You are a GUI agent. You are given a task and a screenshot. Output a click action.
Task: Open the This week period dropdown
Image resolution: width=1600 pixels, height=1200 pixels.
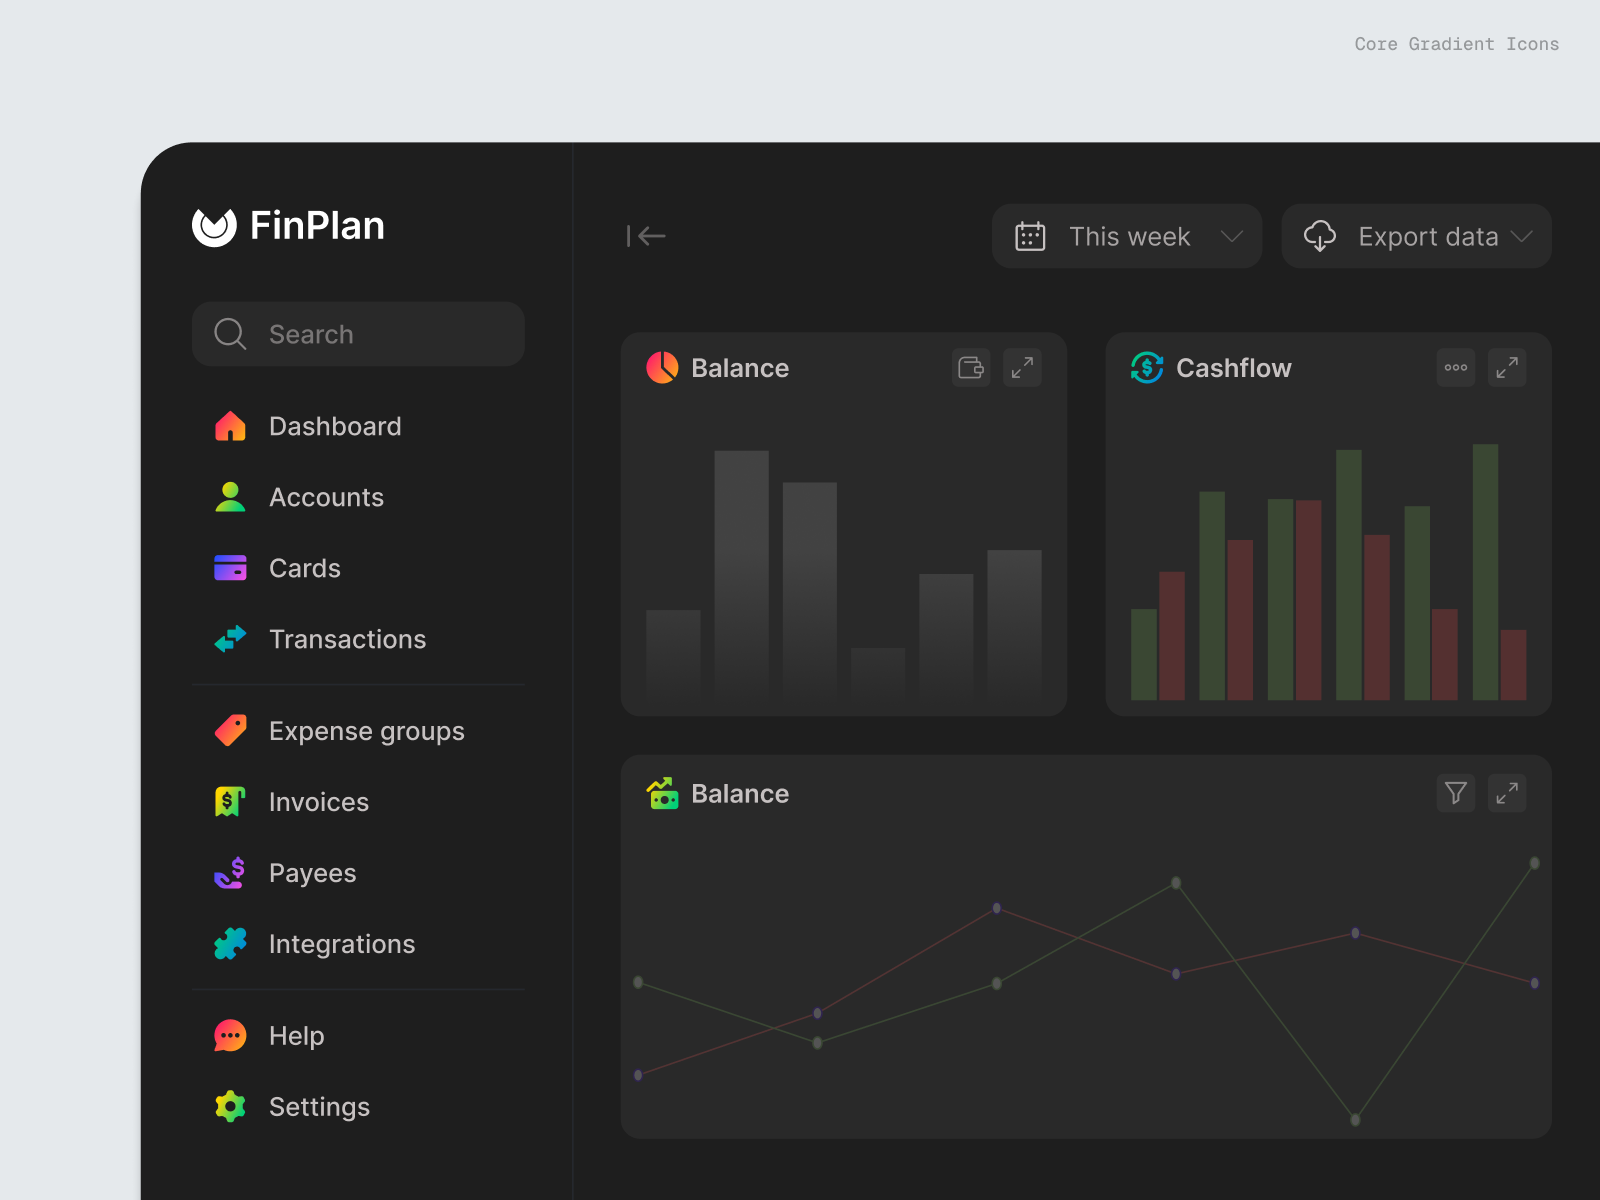(x=1127, y=236)
